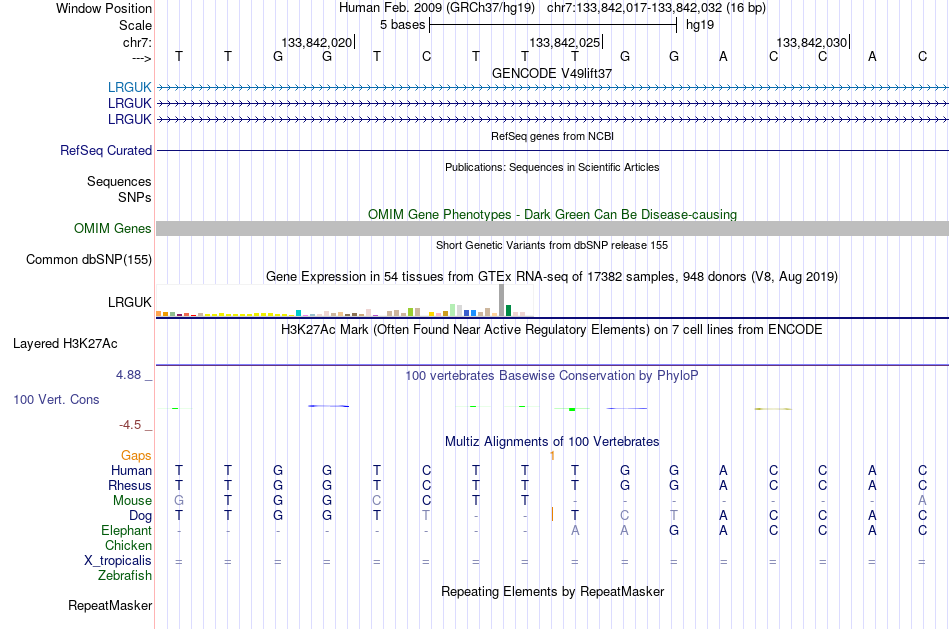Select the Scale label in ruler track

135,25
